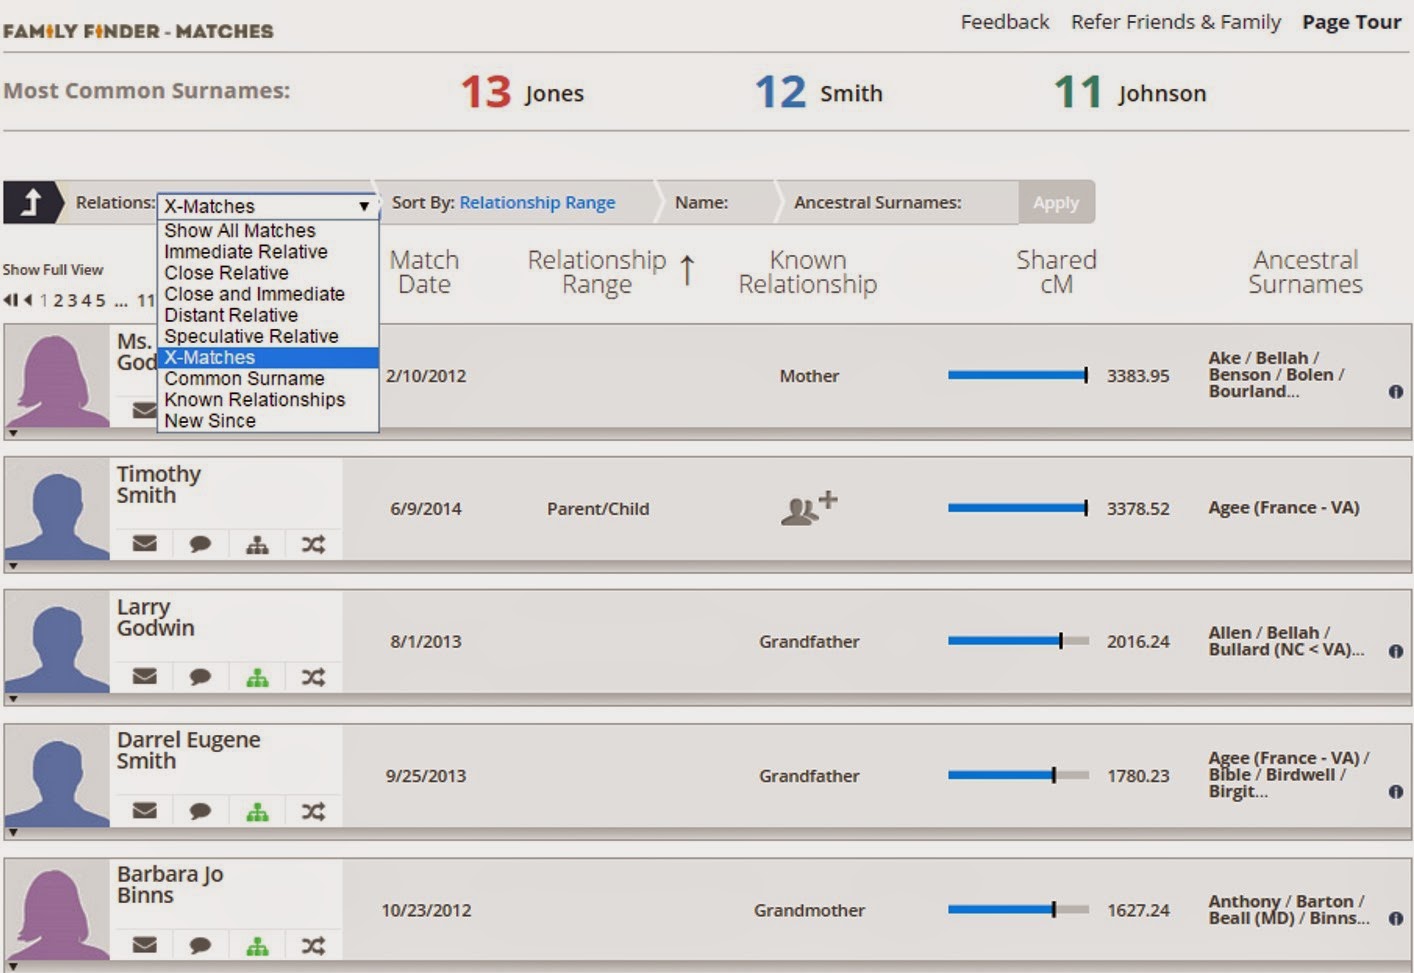Open notes bubble for Barbara Jo Binns
This screenshot has height=973, width=1414.
point(200,945)
